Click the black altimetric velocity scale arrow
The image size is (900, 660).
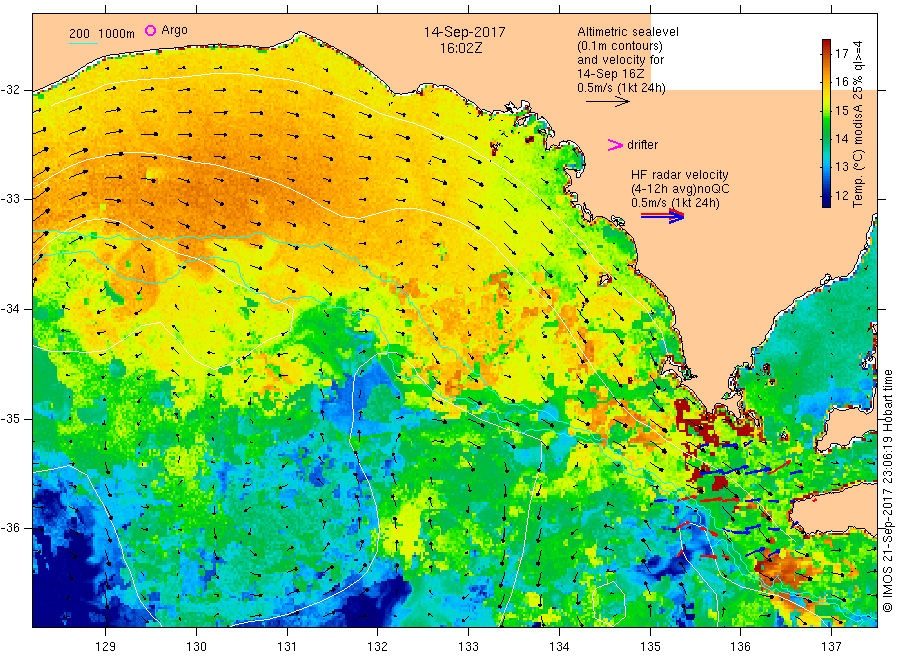(607, 102)
